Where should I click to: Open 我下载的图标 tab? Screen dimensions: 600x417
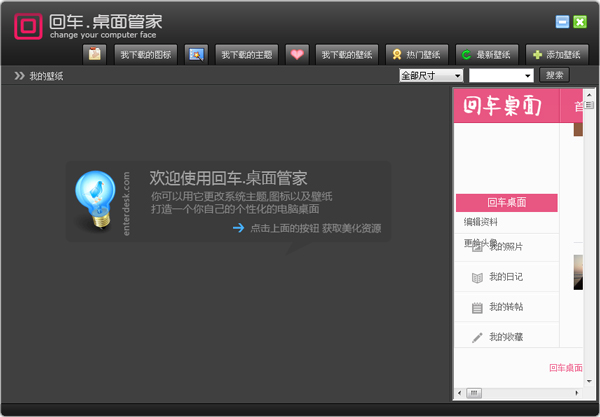pos(146,54)
